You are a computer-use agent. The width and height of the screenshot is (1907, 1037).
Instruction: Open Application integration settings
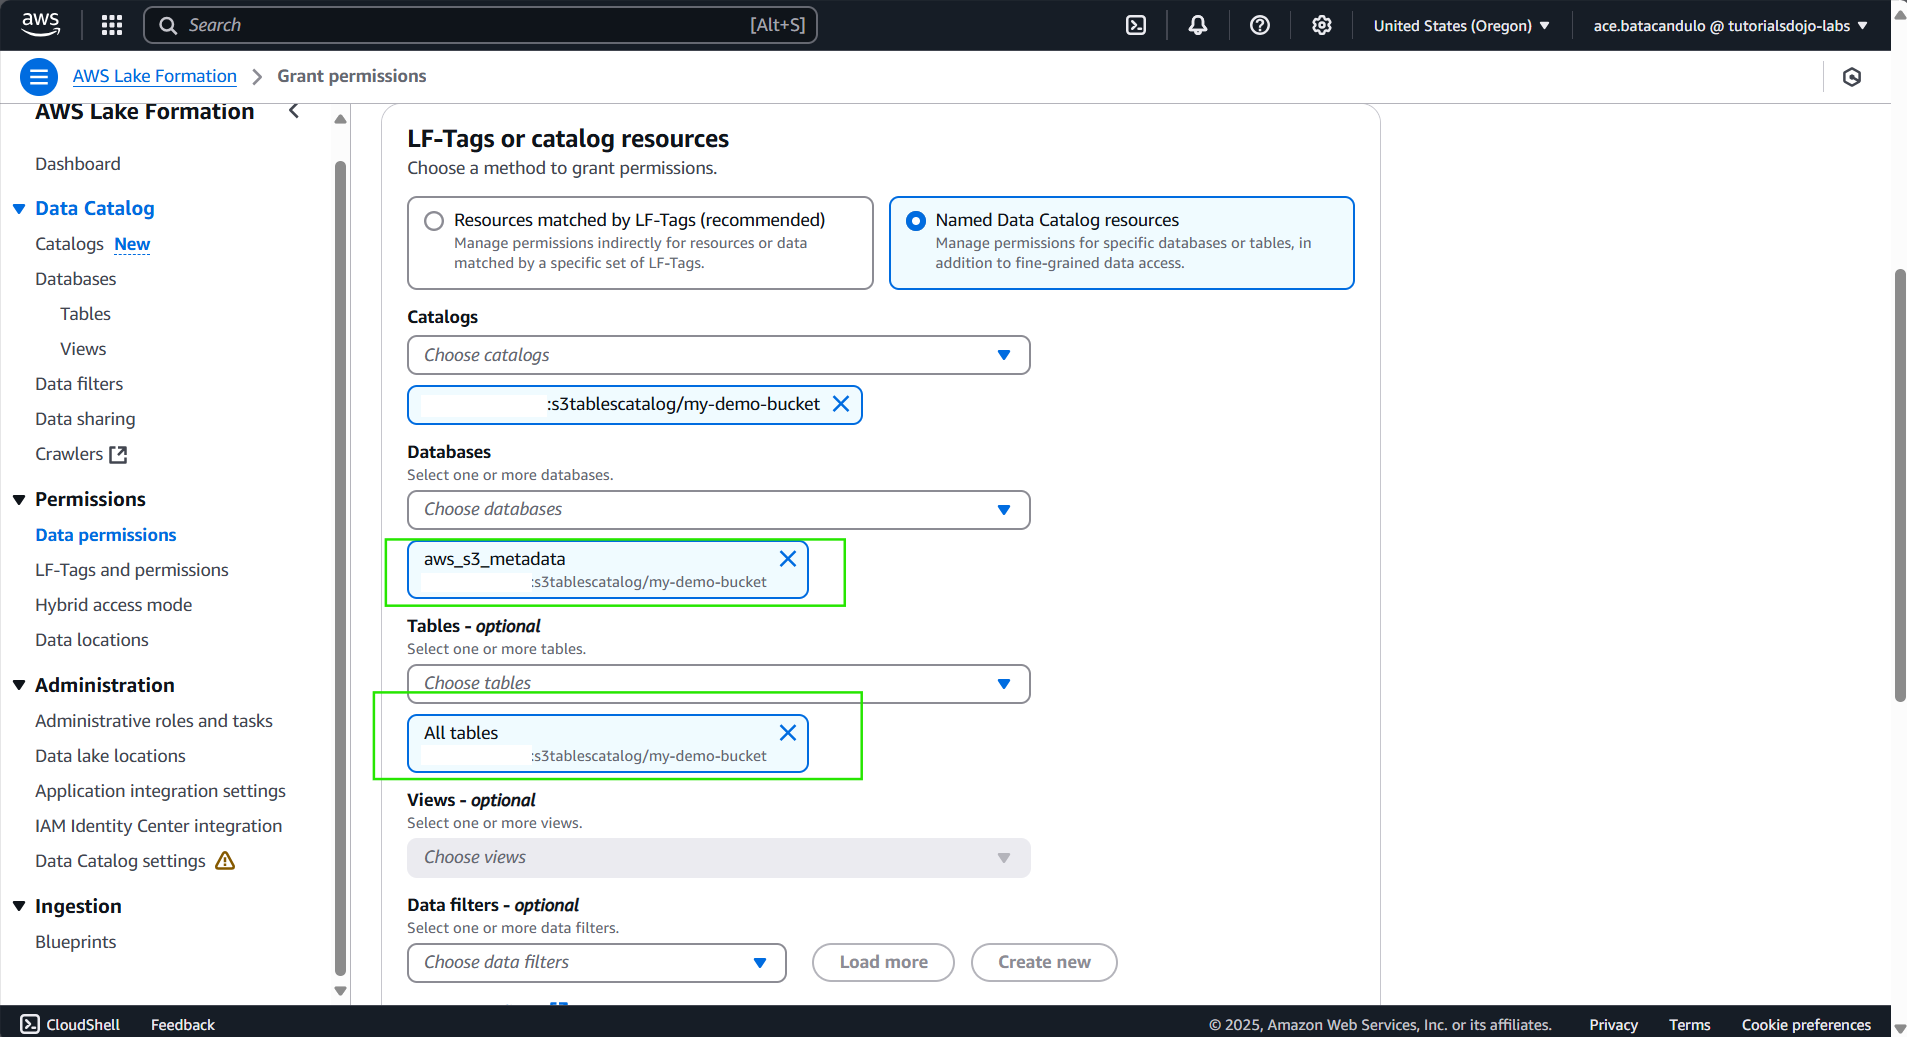(x=160, y=791)
